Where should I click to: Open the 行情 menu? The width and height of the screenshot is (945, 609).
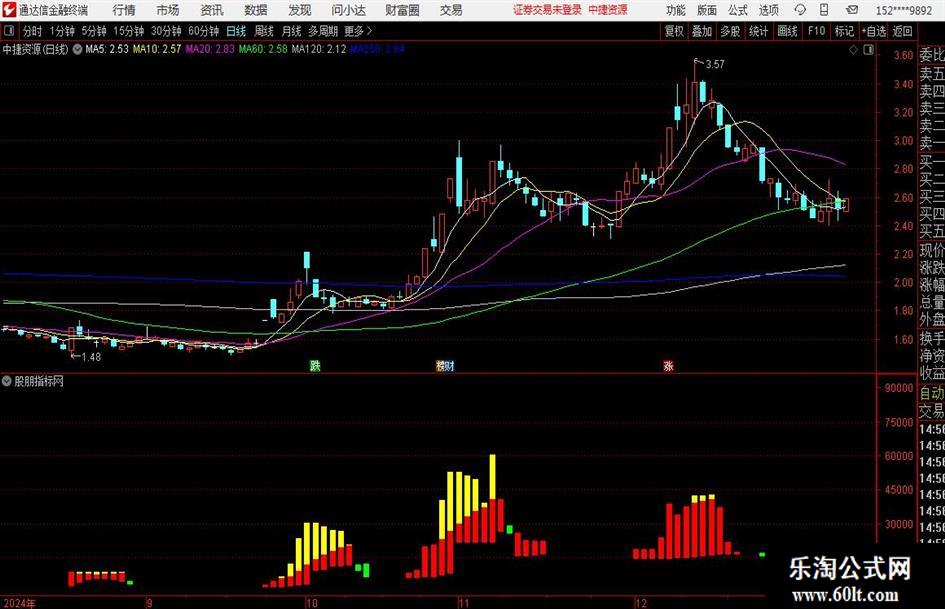(124, 10)
